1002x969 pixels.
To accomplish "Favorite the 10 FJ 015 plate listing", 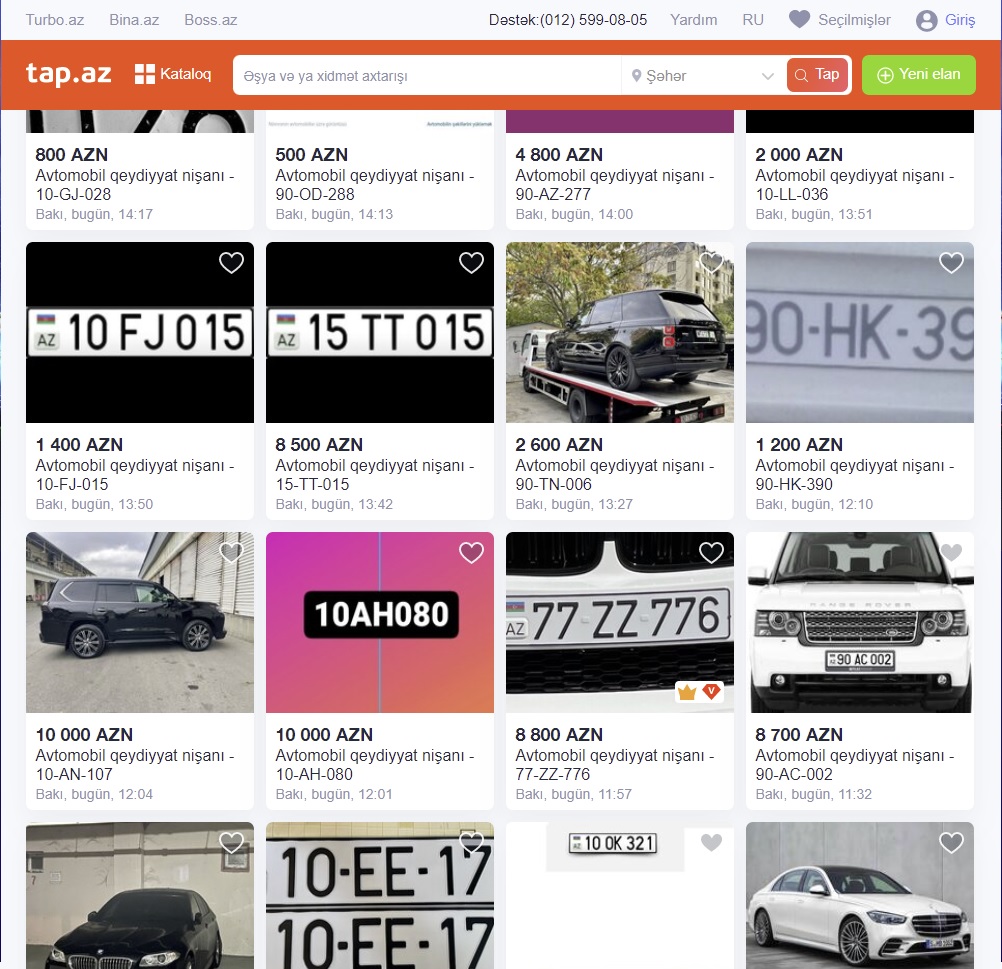I will pos(231,263).
